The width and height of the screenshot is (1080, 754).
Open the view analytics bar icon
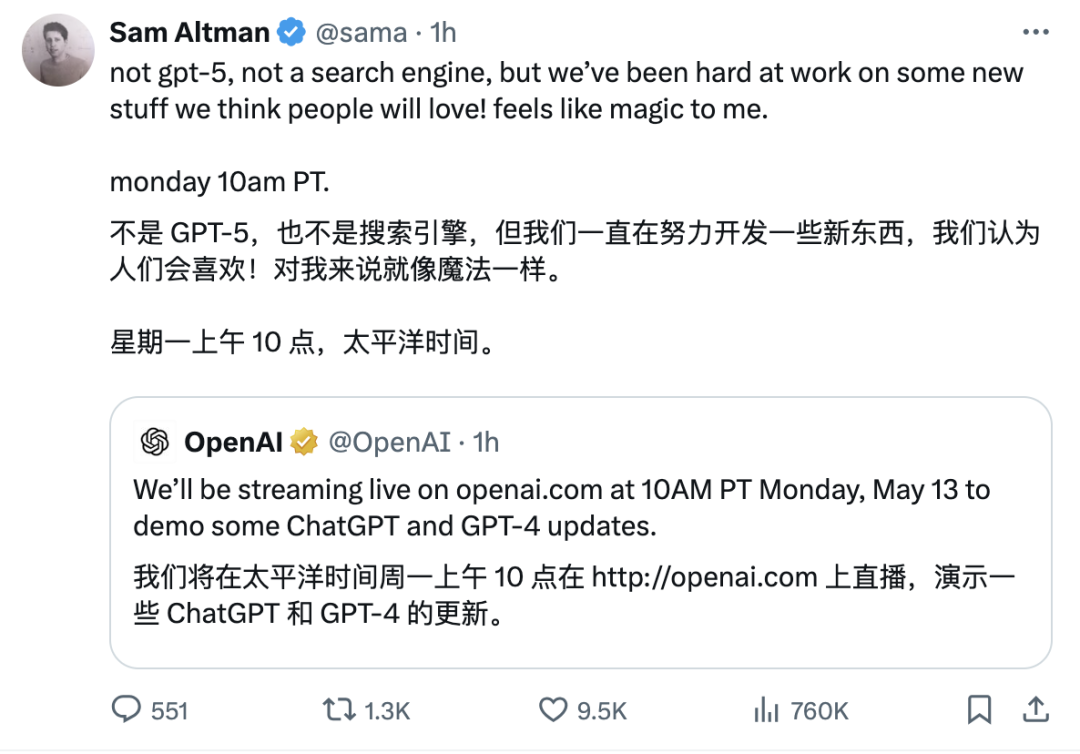tap(766, 710)
